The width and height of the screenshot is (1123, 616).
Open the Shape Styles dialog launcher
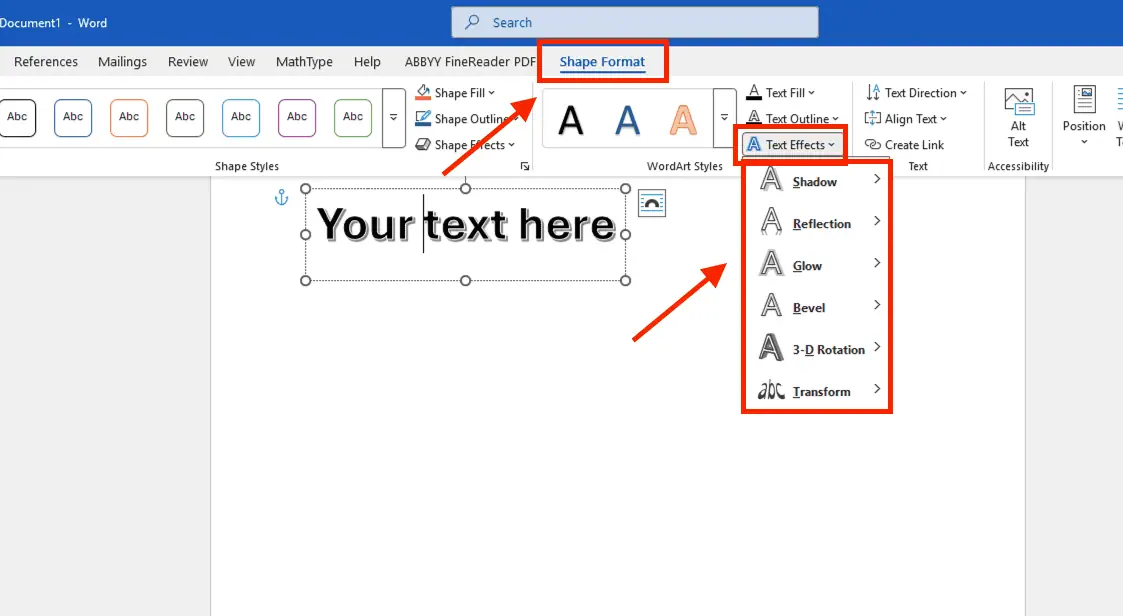tap(525, 165)
